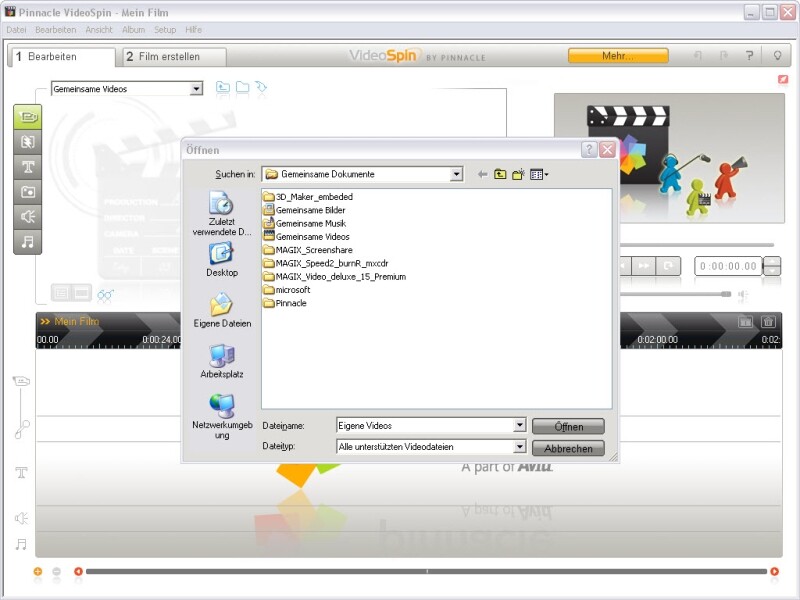Switch to the 2 Film erstellen tab

[x=175, y=57]
